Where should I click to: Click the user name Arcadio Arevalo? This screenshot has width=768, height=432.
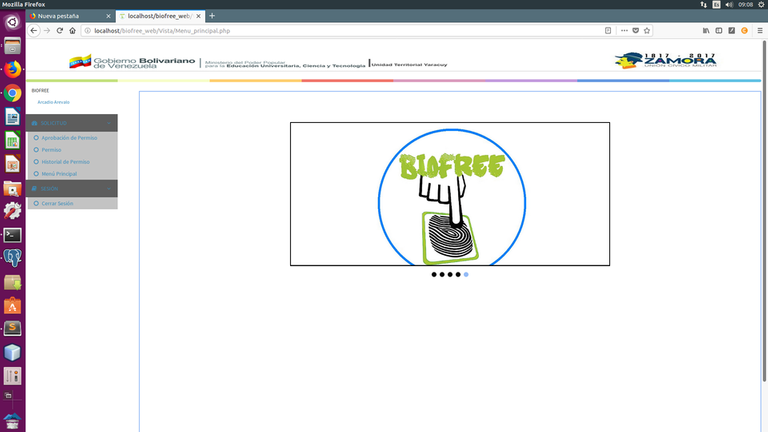[x=53, y=102]
